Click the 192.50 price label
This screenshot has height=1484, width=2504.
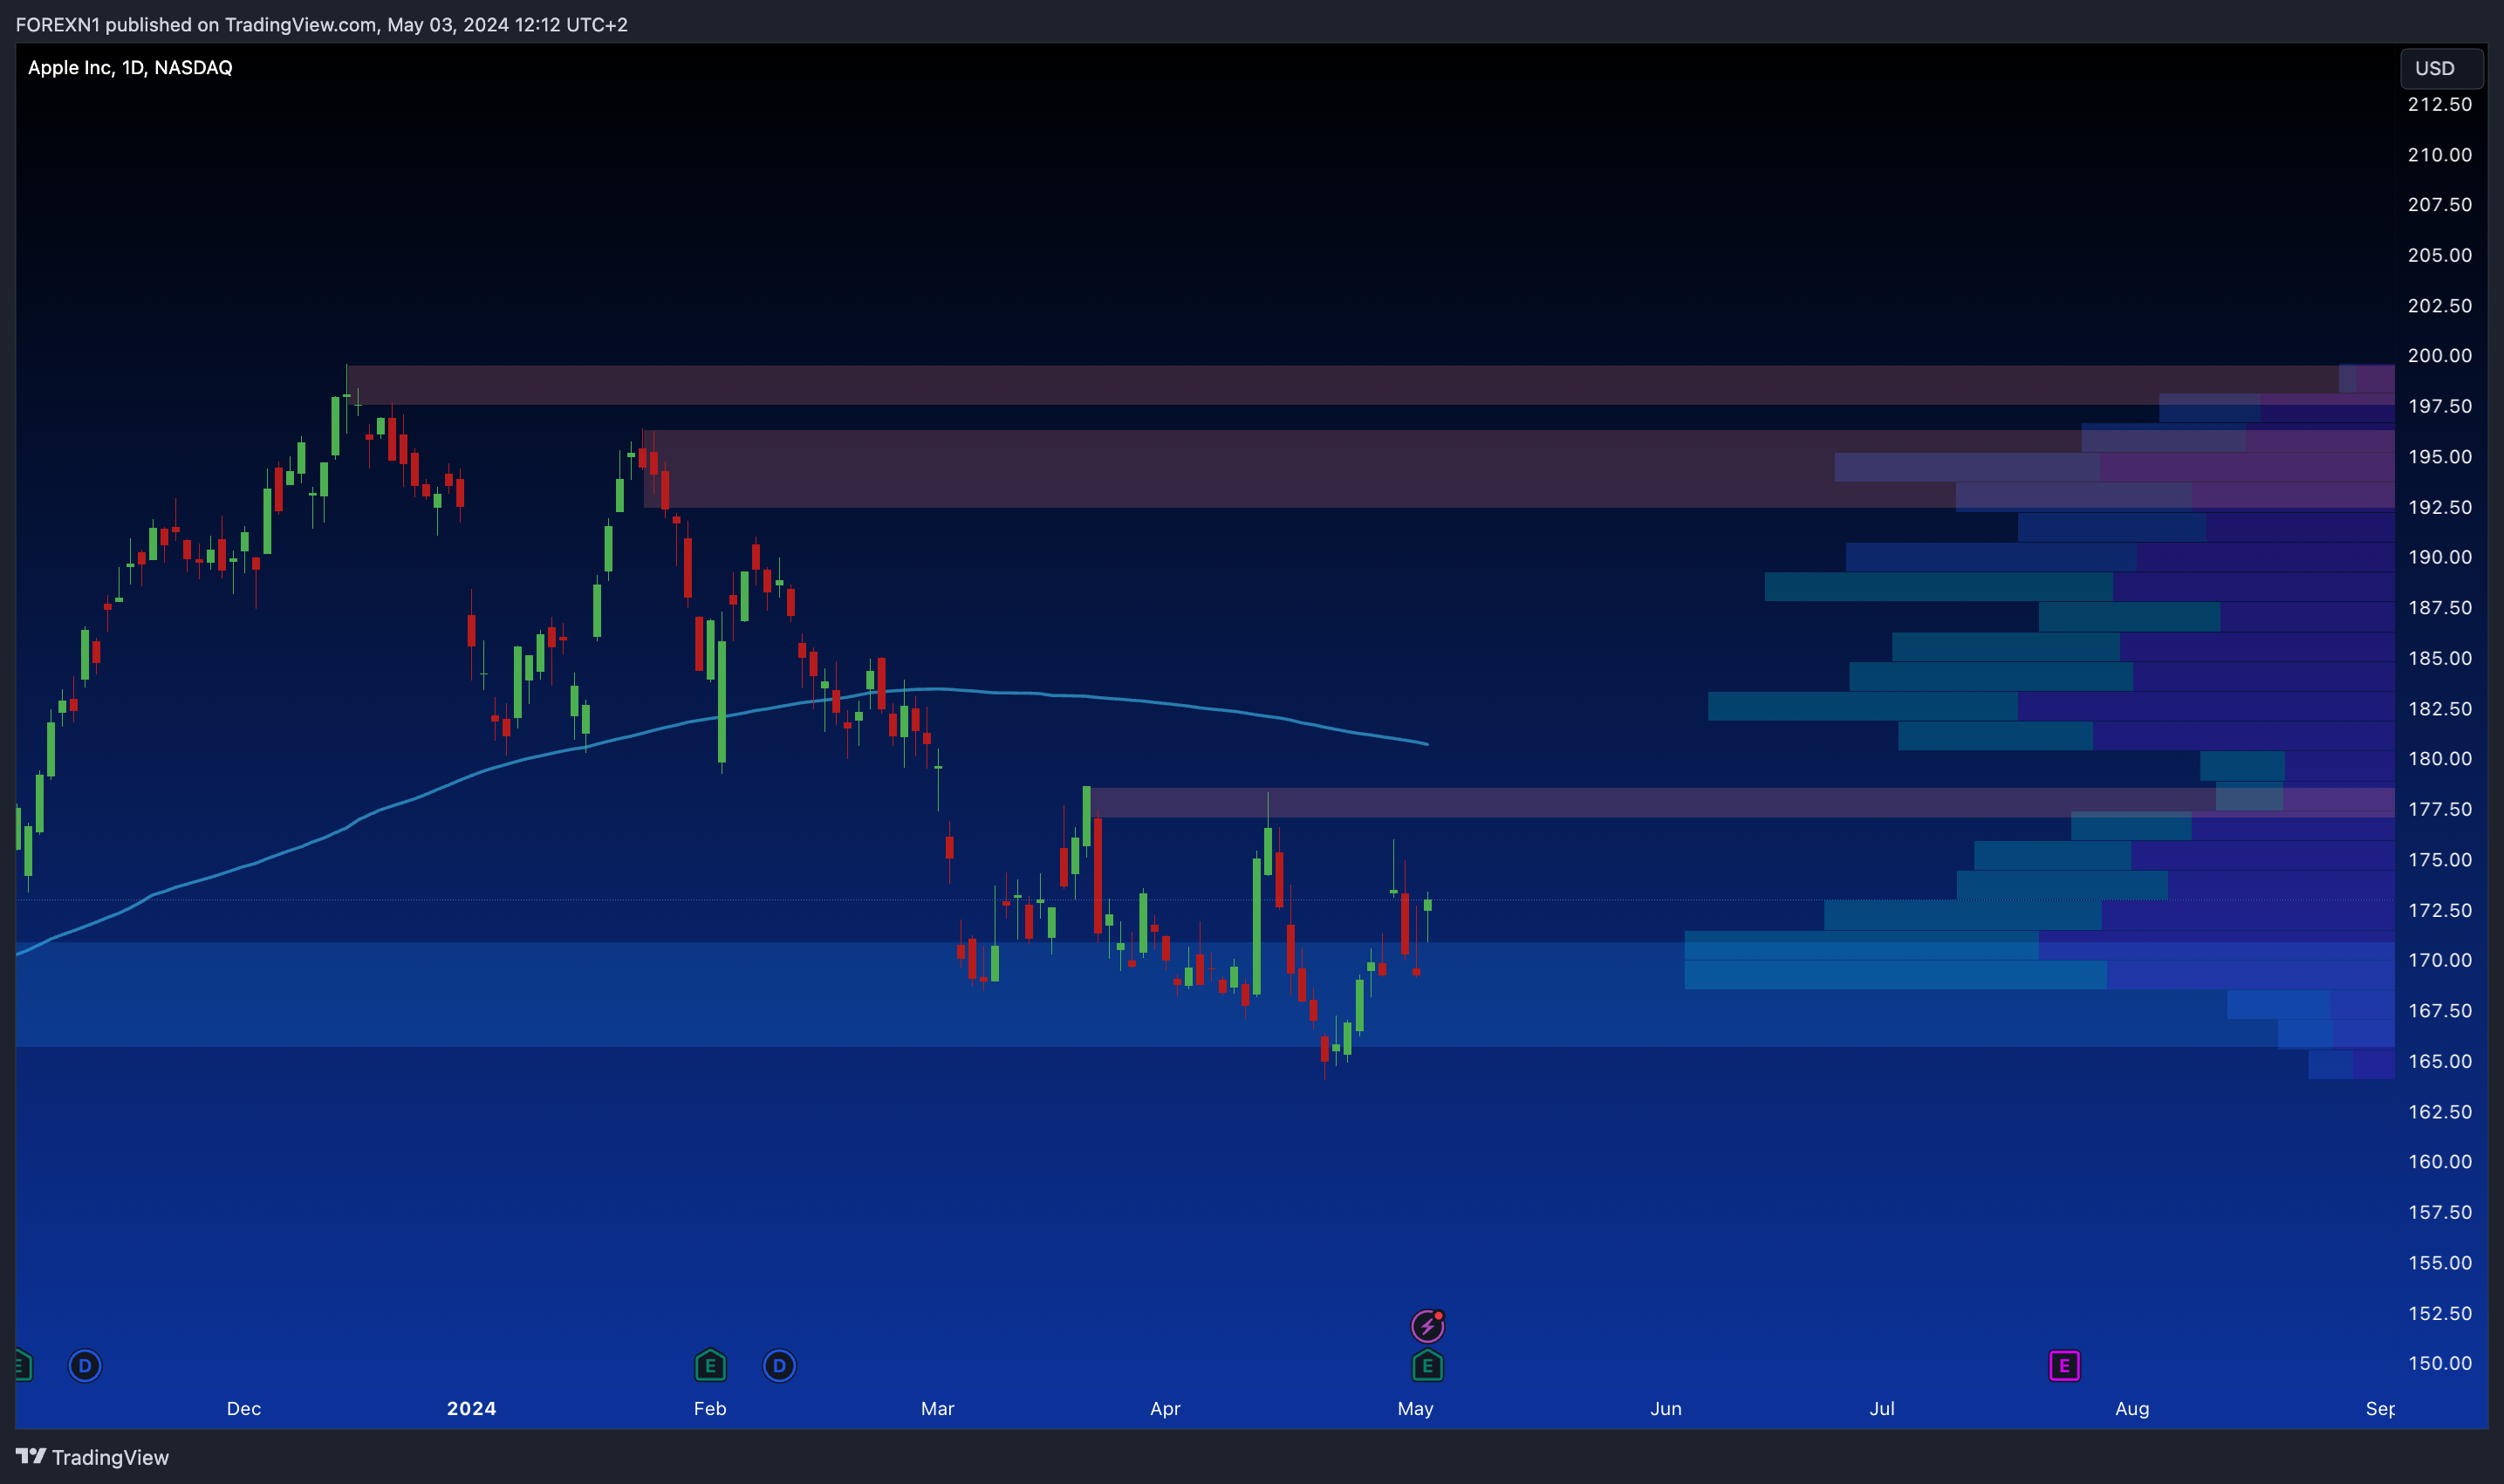click(2439, 507)
